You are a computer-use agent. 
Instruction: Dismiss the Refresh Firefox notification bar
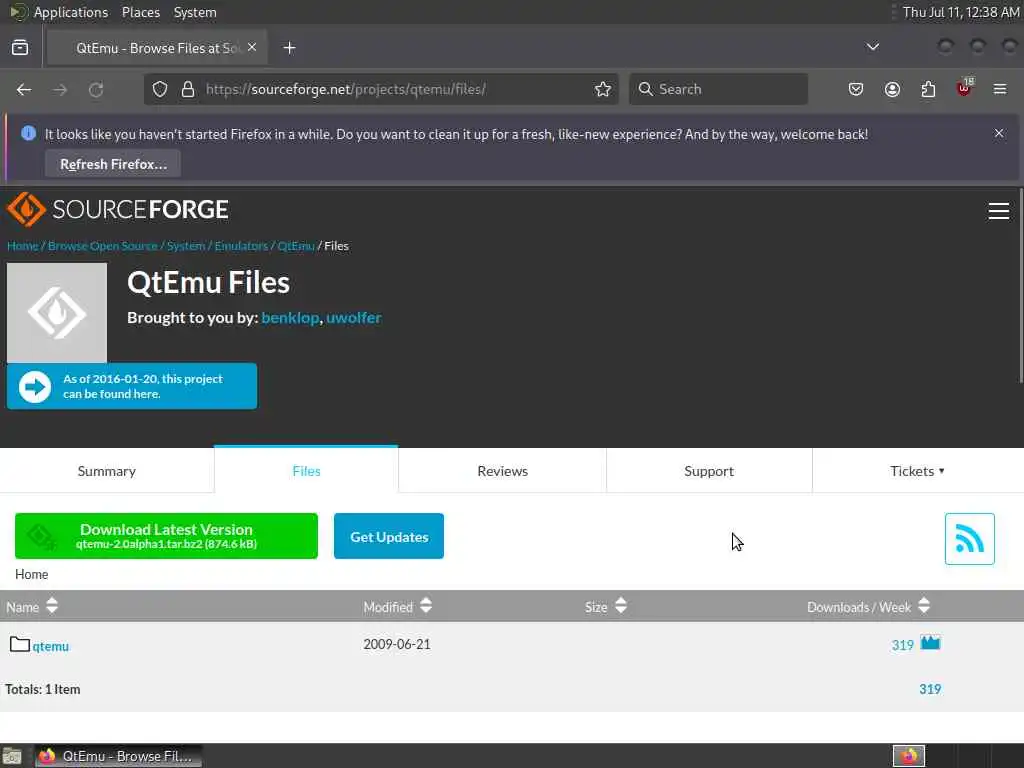(999, 133)
